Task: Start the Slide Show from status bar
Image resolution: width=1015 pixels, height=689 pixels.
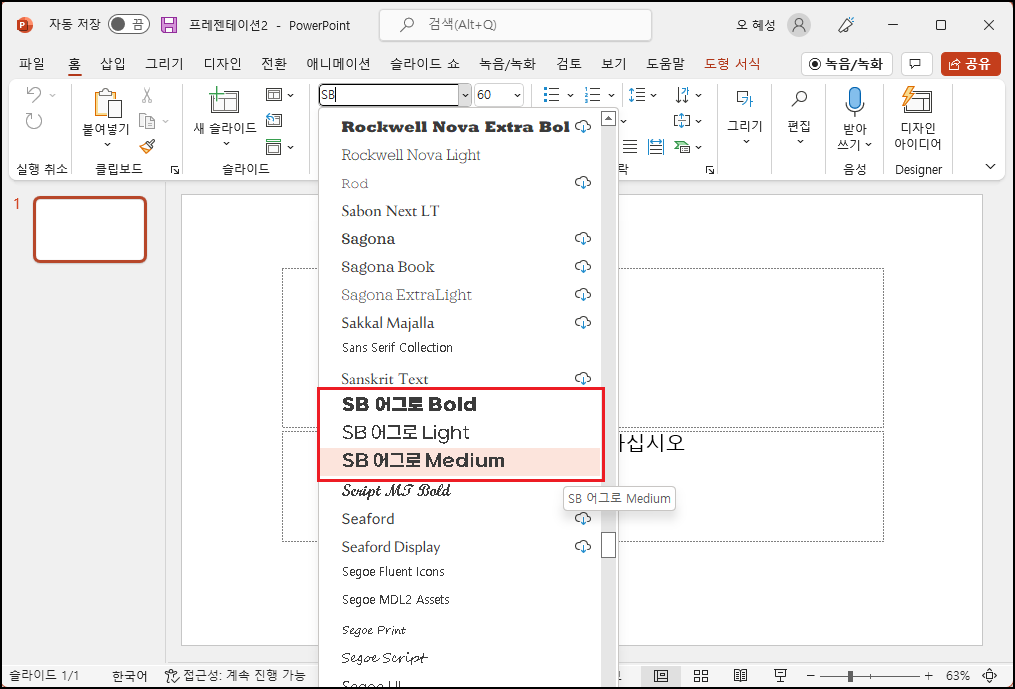Action: (781, 675)
